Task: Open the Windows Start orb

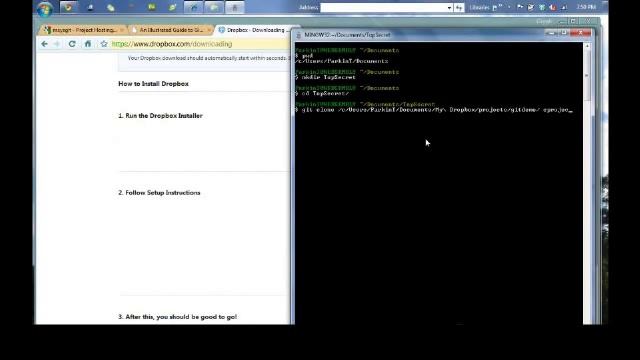Action: (x=44, y=8)
